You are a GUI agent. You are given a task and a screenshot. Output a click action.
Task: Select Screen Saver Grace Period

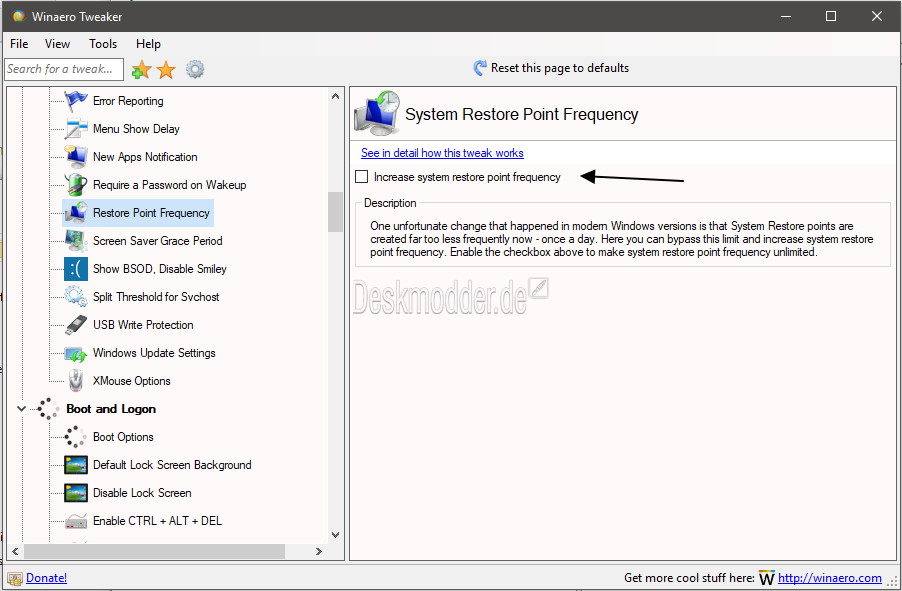coord(158,241)
